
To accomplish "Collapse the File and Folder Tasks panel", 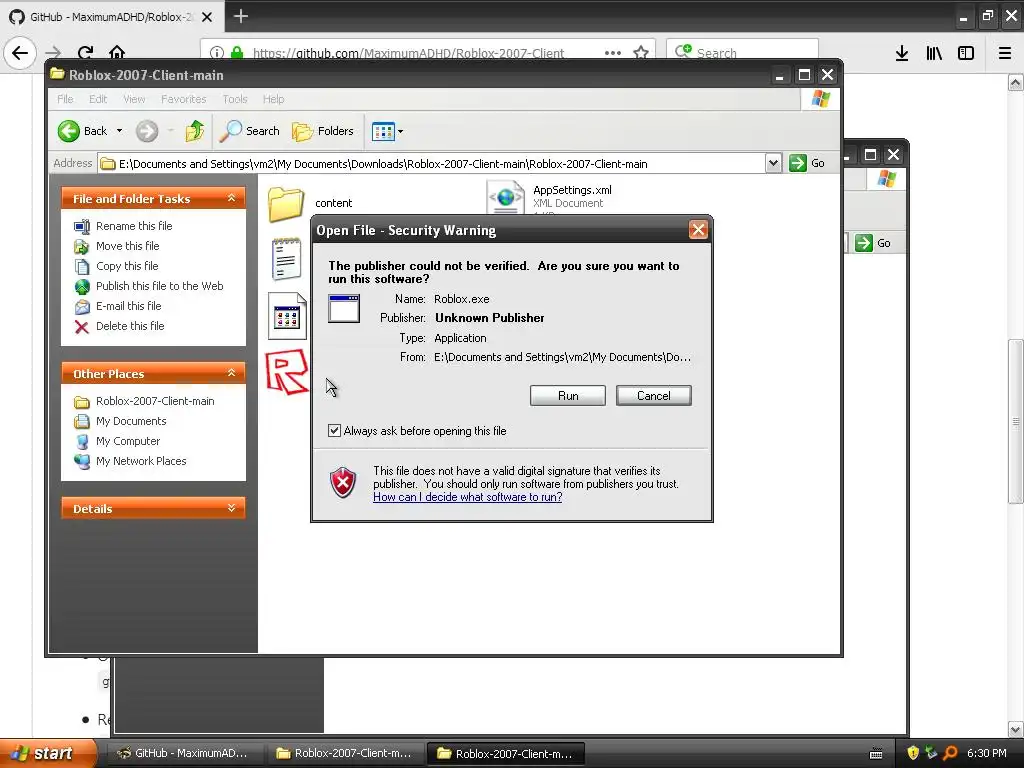I will (231, 198).
